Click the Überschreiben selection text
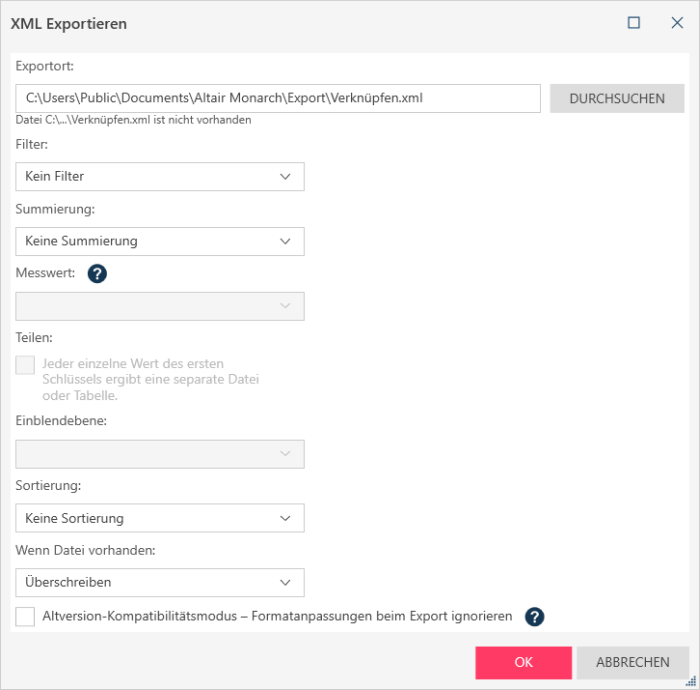The height and width of the screenshot is (690, 700). pyautogui.click(x=68, y=582)
